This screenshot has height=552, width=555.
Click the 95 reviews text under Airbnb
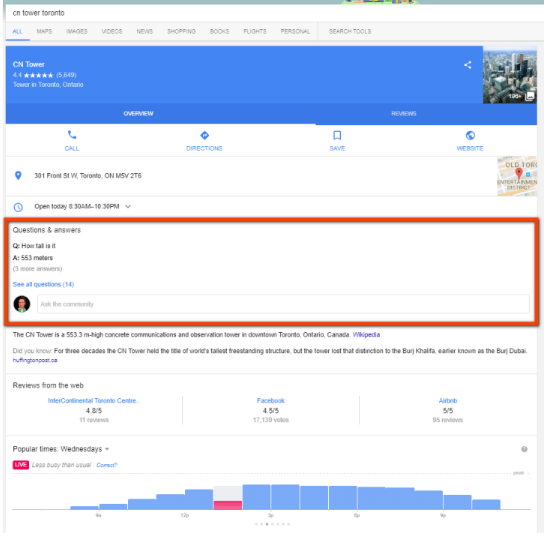pyautogui.click(x=448, y=420)
